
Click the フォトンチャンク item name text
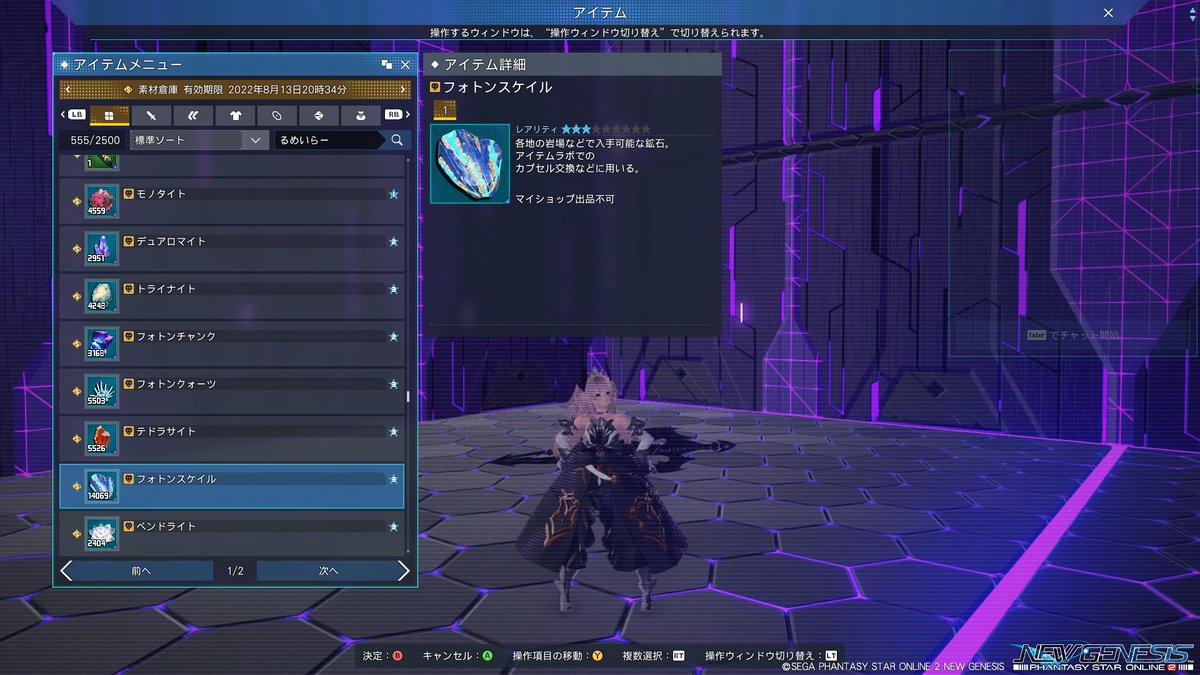pyautogui.click(x=175, y=337)
